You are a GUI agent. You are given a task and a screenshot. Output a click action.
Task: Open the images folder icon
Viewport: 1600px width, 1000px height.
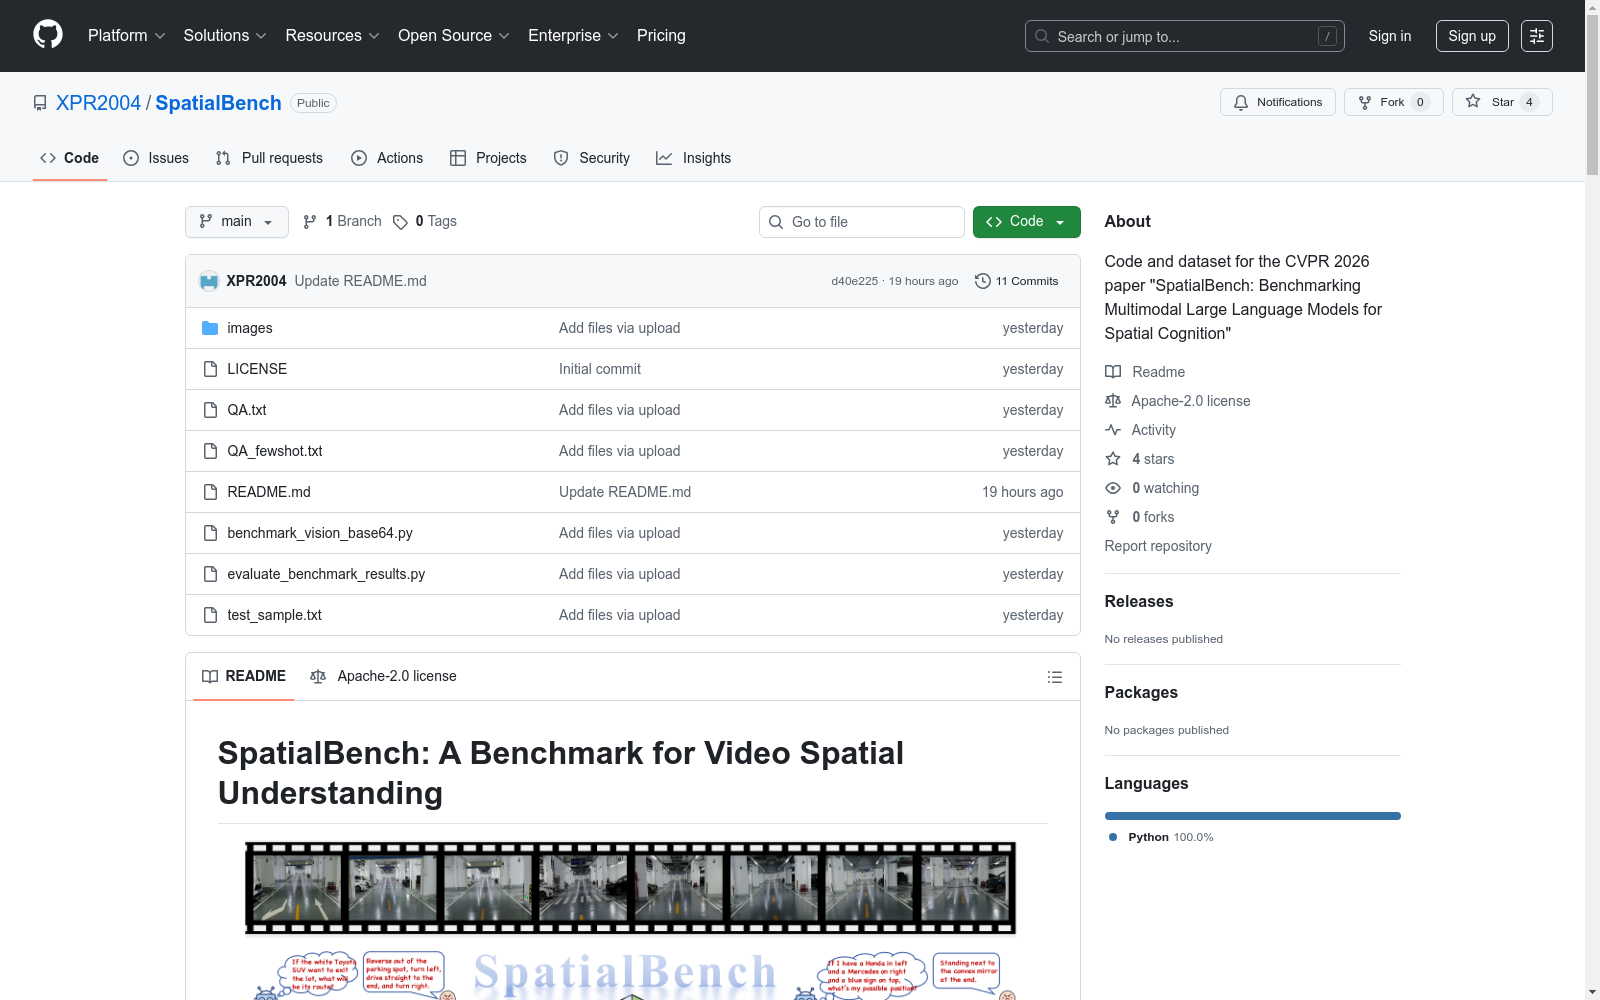point(210,327)
